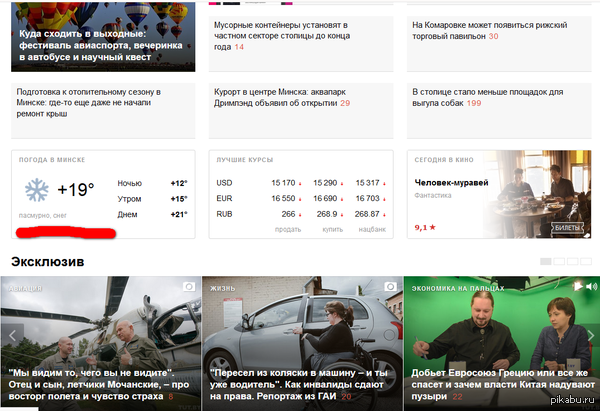Click the USD currency row label
Screen dimensions: 600x411
(224, 183)
